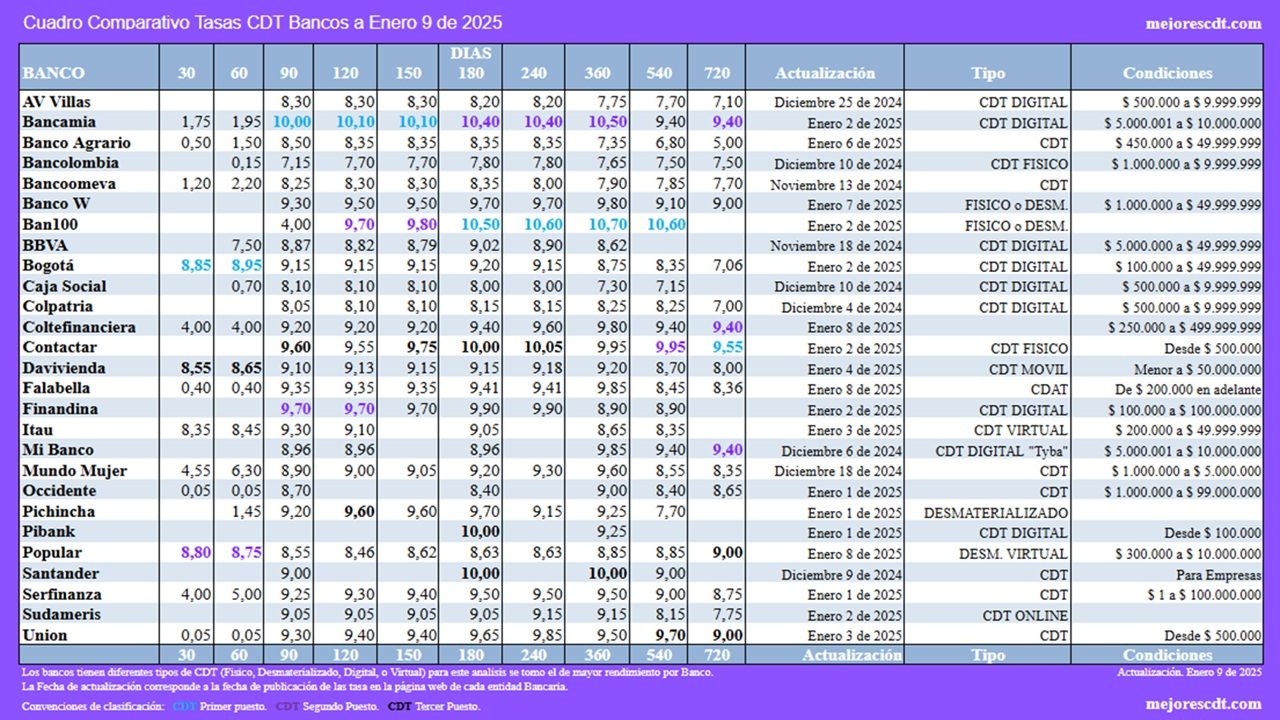Click Santander's 10,00 rate at 360 days
1280x720 pixels.
[608, 573]
